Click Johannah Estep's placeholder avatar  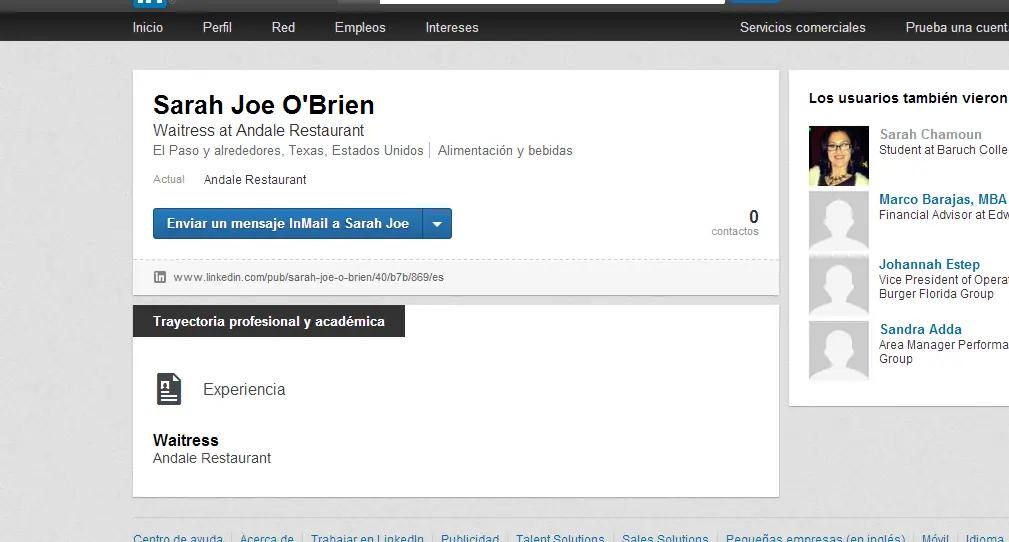(x=838, y=285)
